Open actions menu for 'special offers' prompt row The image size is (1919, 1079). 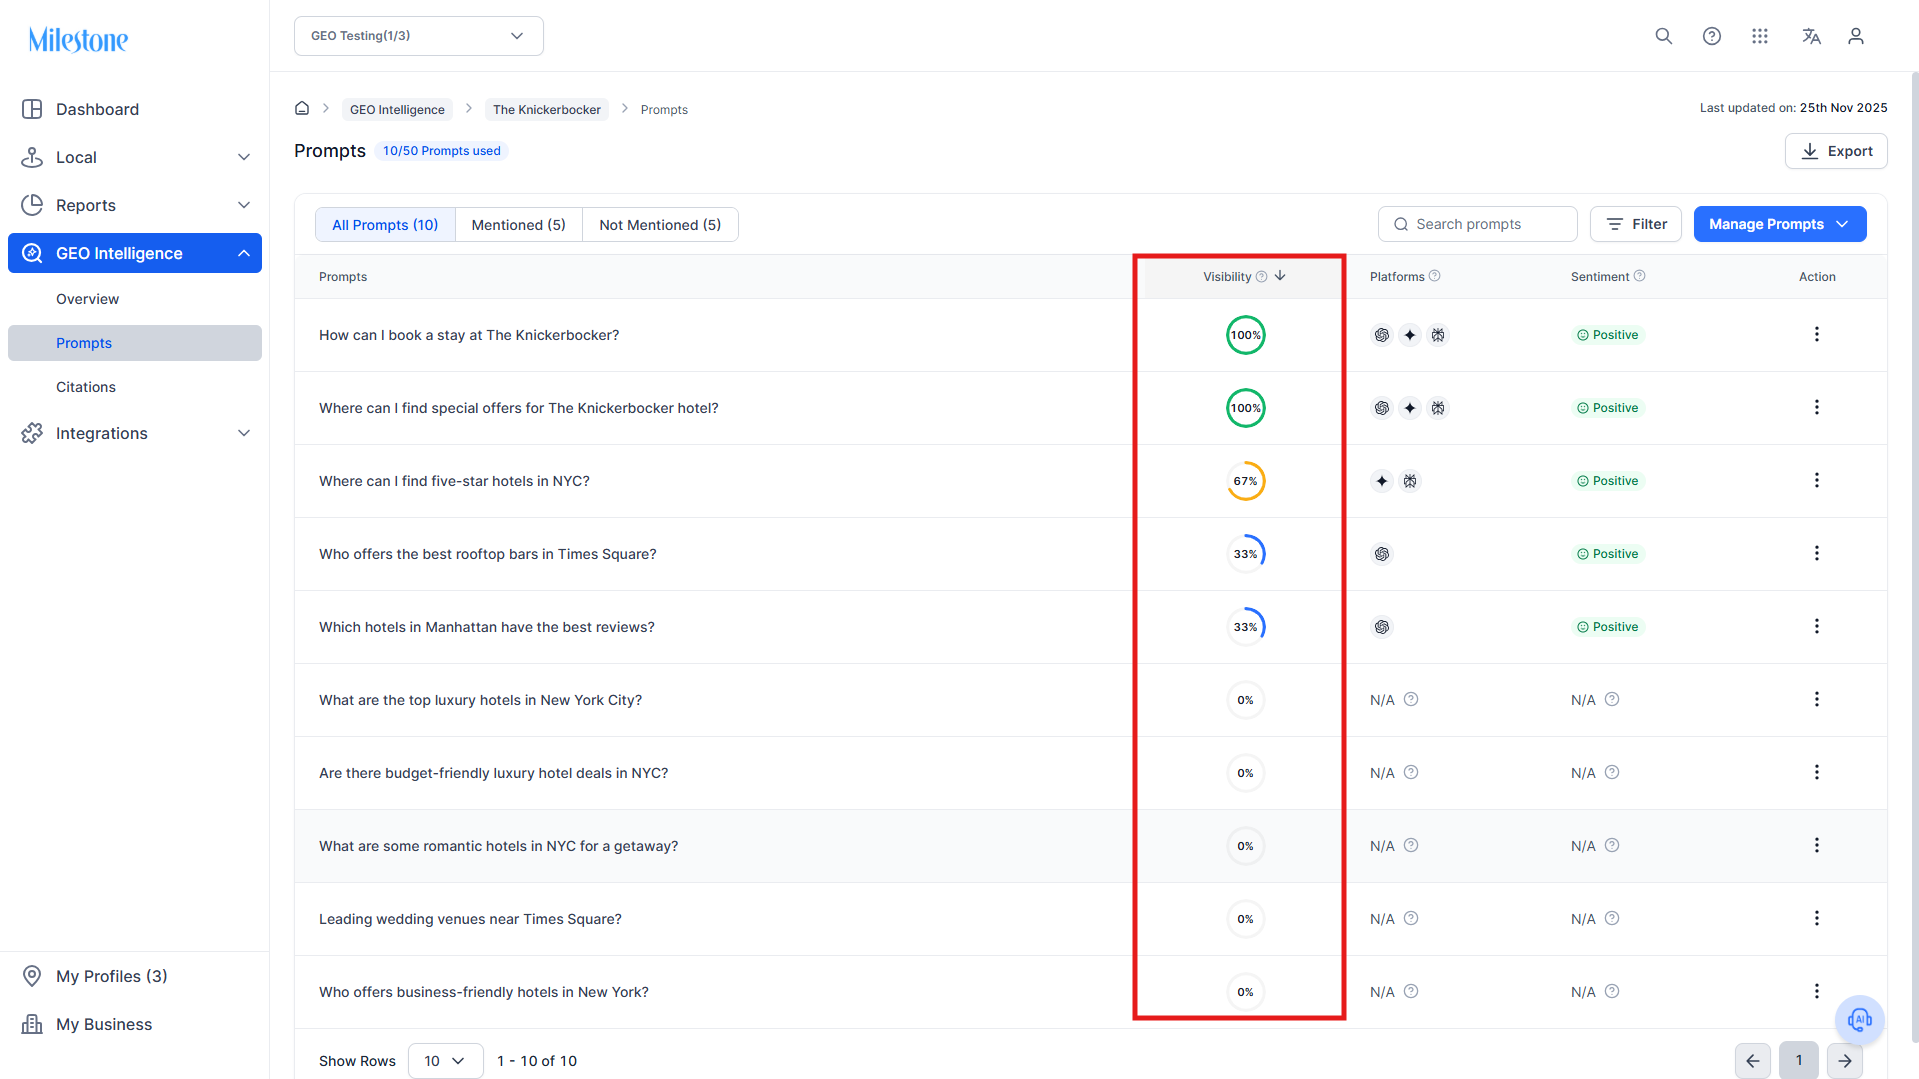coord(1817,407)
